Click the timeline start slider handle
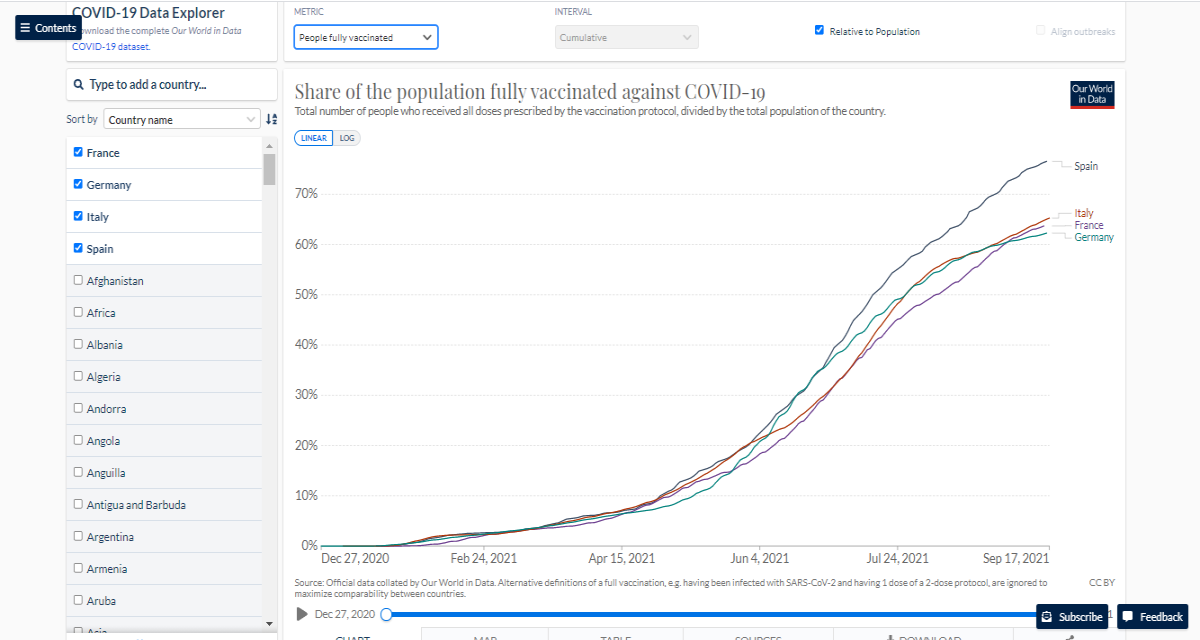This screenshot has height=640, width=1200. click(x=386, y=614)
